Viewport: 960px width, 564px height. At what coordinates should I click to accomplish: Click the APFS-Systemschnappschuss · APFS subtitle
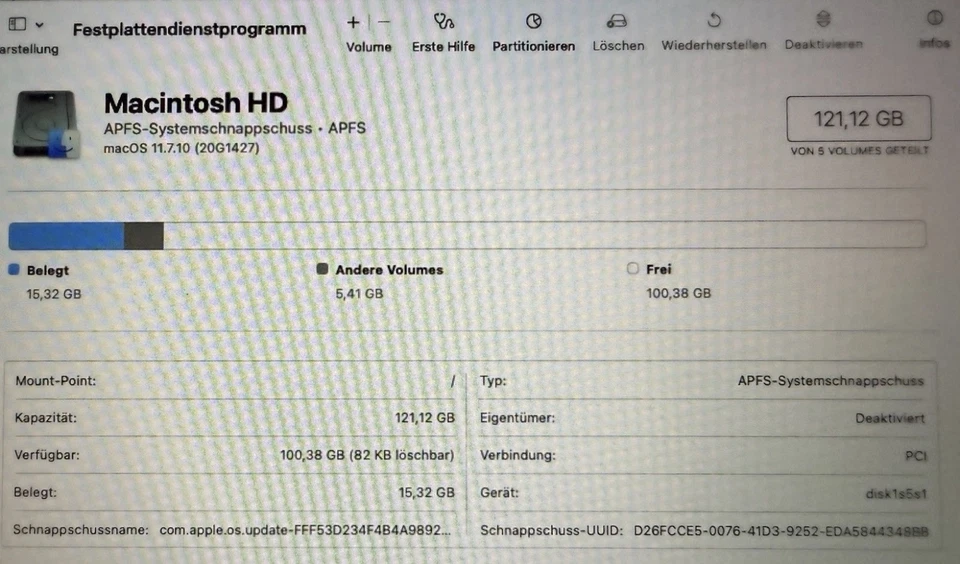[x=234, y=128]
